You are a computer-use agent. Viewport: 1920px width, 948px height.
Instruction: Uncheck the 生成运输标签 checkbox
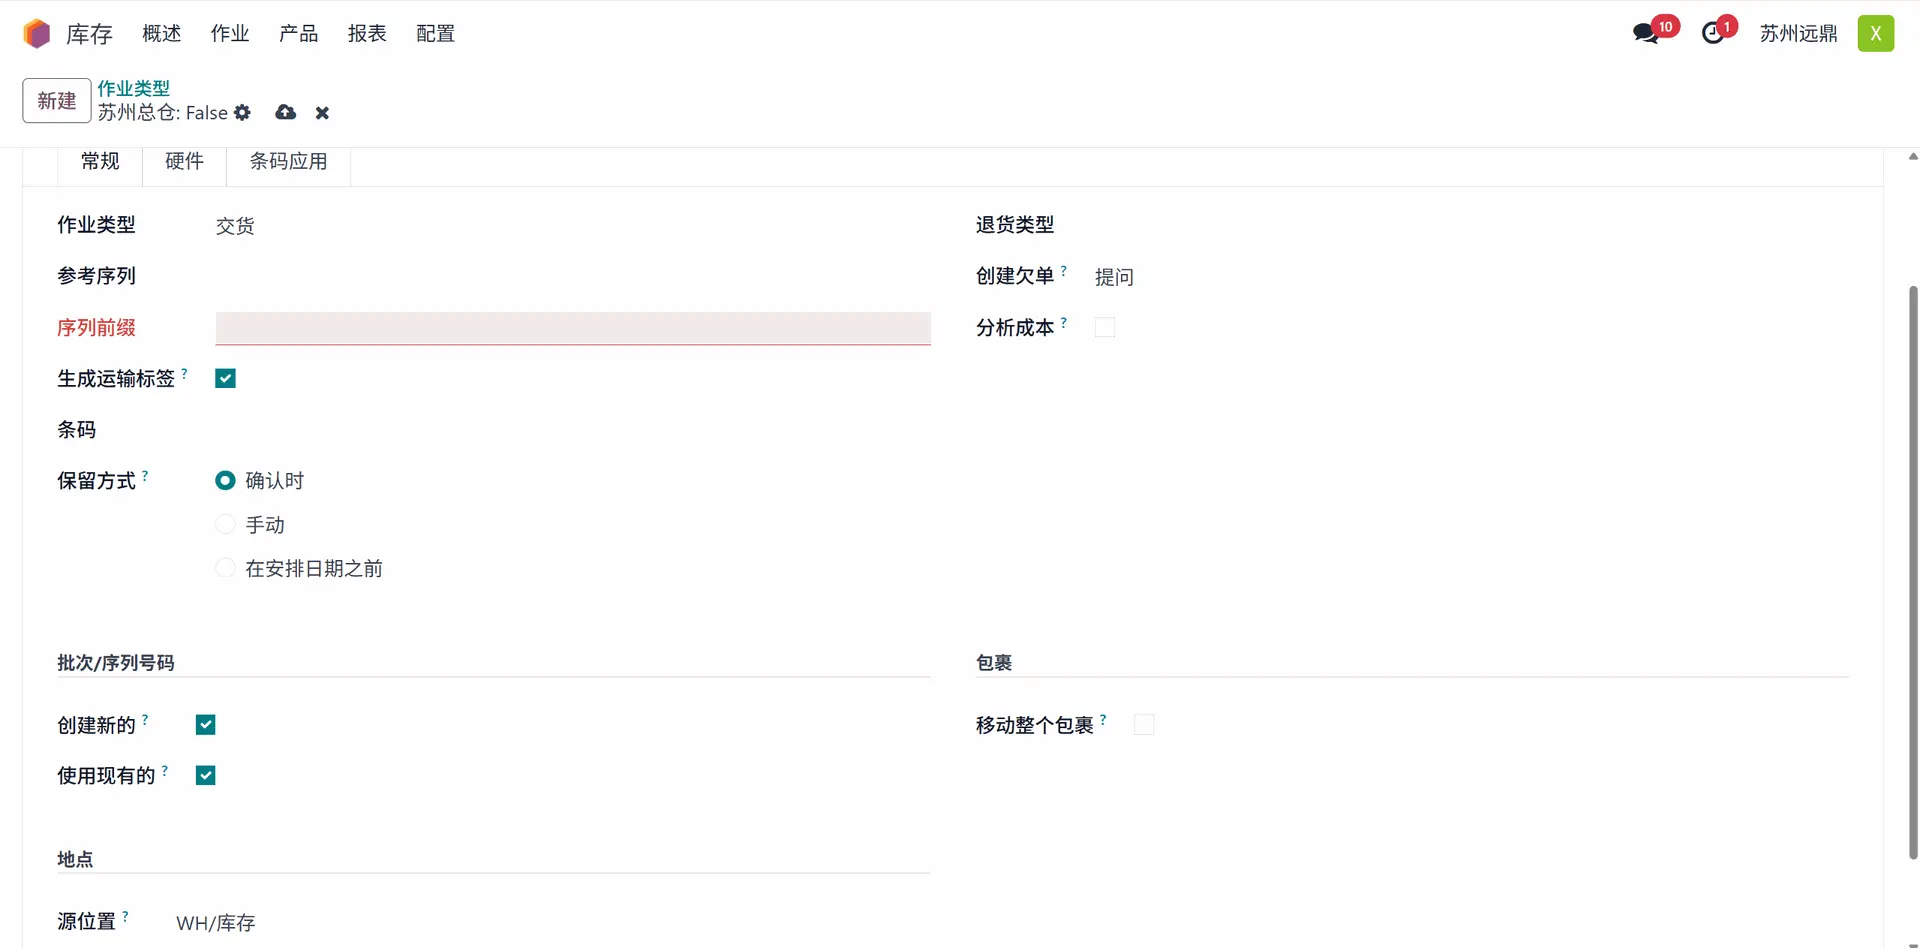point(226,379)
